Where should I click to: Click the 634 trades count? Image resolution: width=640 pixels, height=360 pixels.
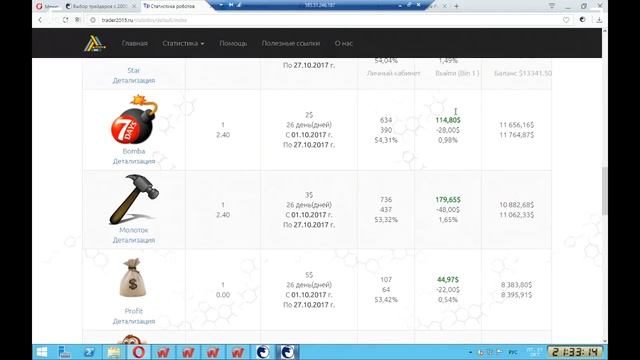pyautogui.click(x=386, y=120)
